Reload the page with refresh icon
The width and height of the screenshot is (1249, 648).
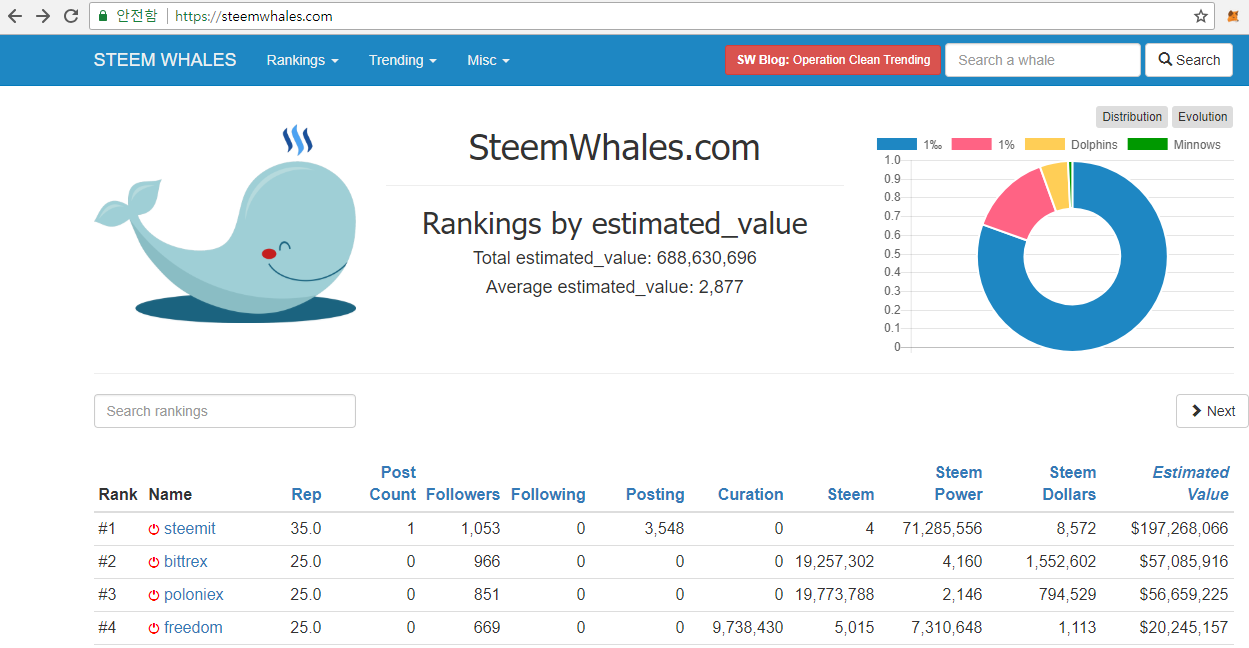pos(71,16)
